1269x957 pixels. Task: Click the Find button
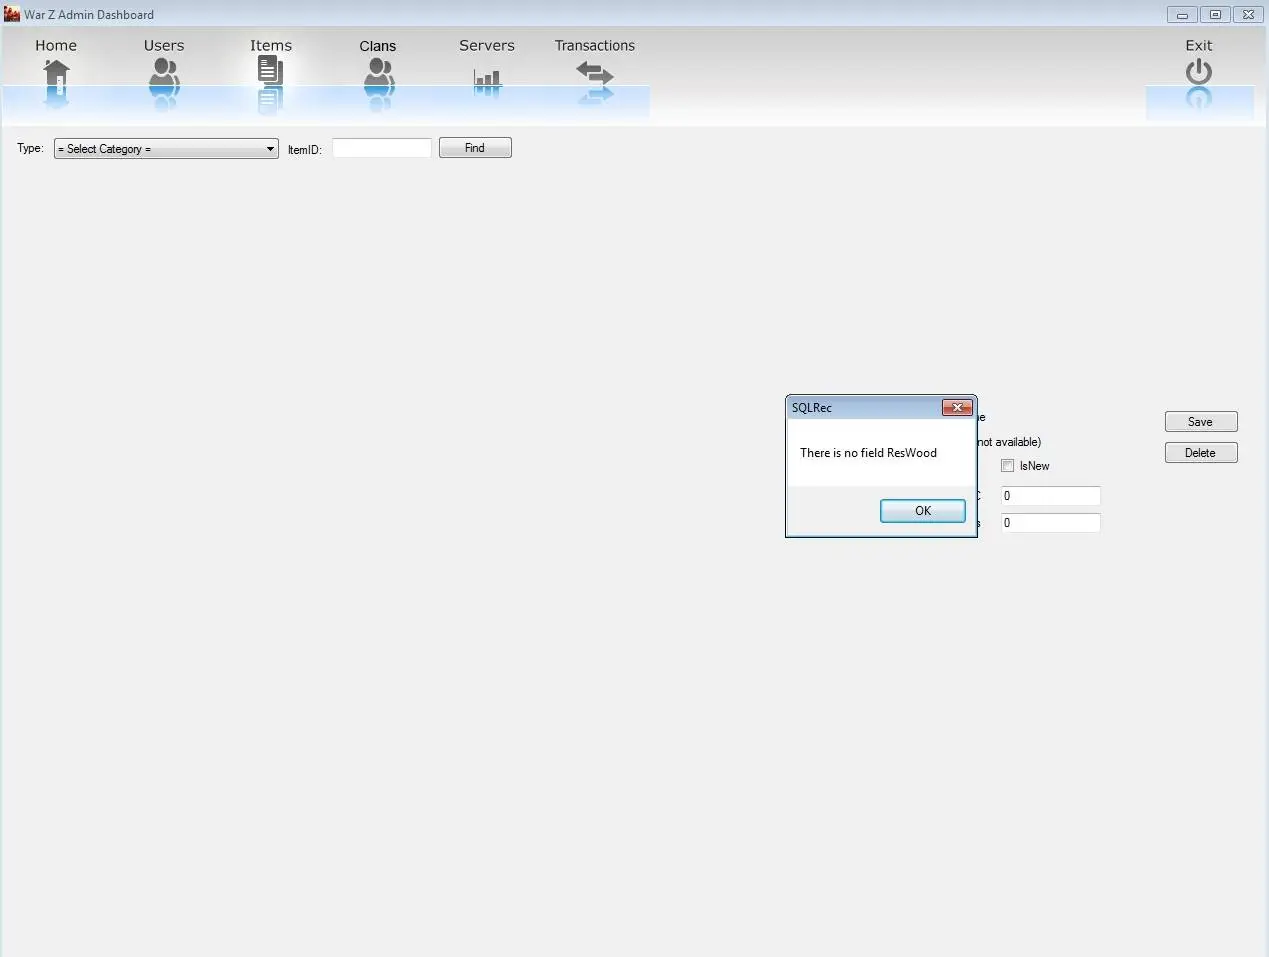click(475, 148)
